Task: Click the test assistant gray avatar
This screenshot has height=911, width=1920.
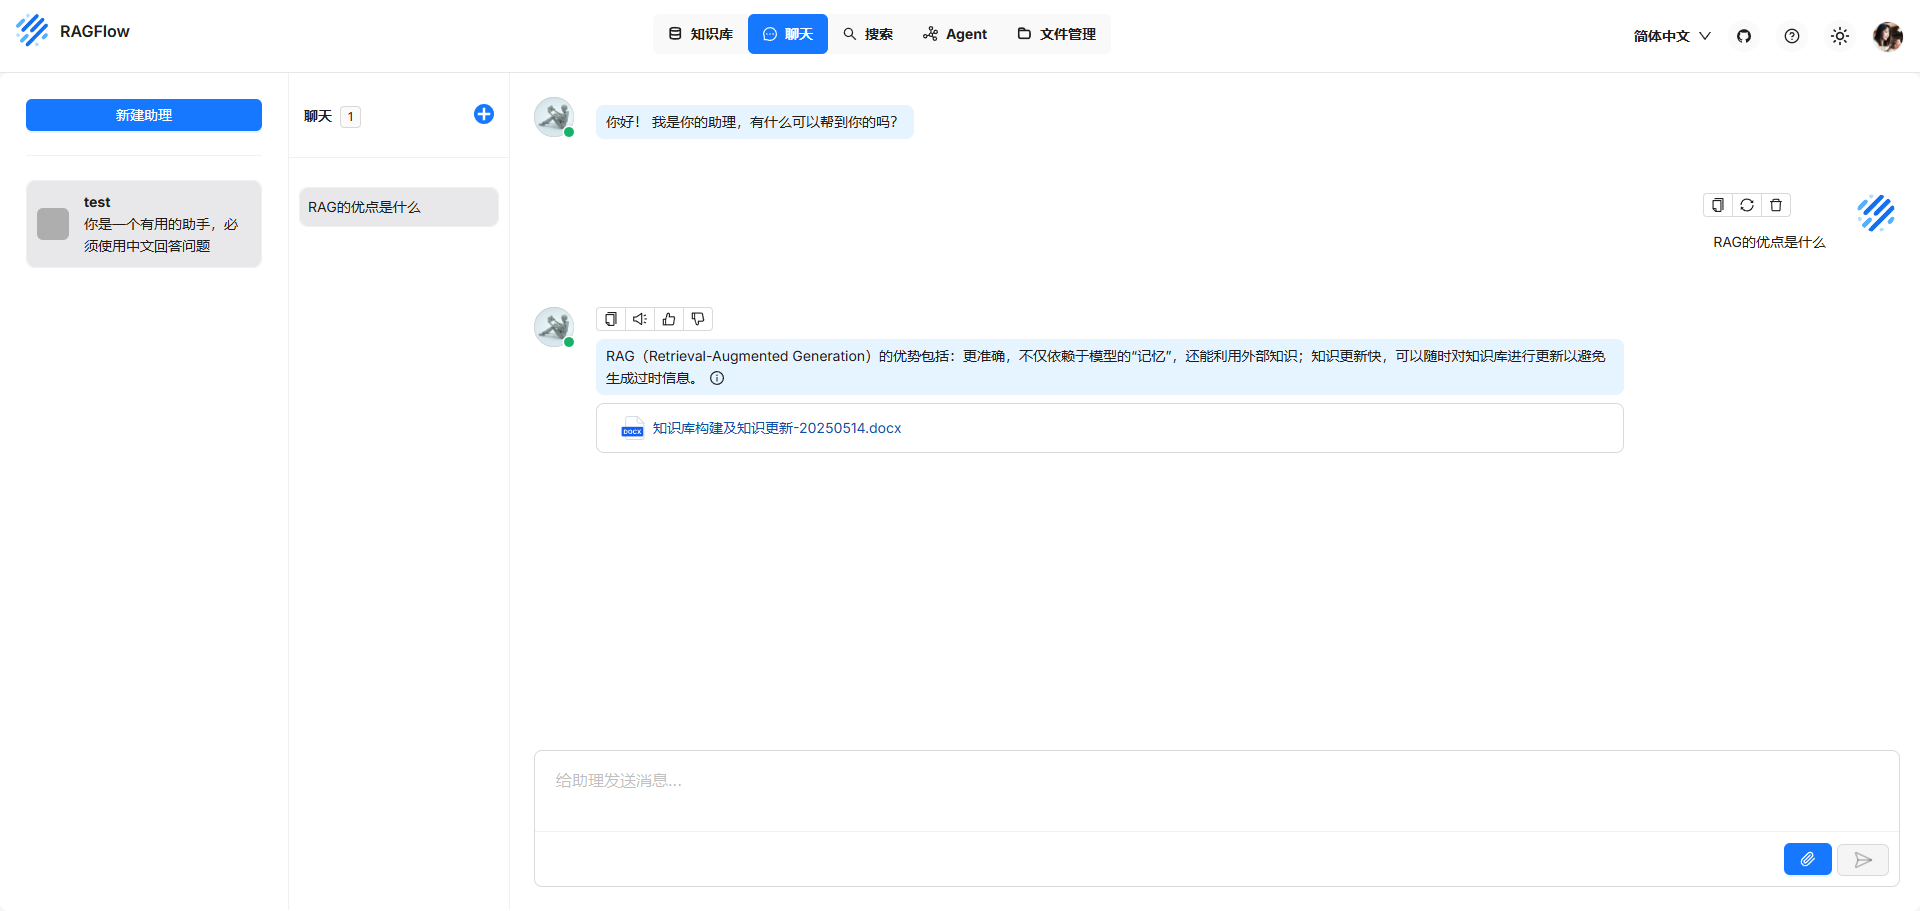Action: [x=53, y=224]
